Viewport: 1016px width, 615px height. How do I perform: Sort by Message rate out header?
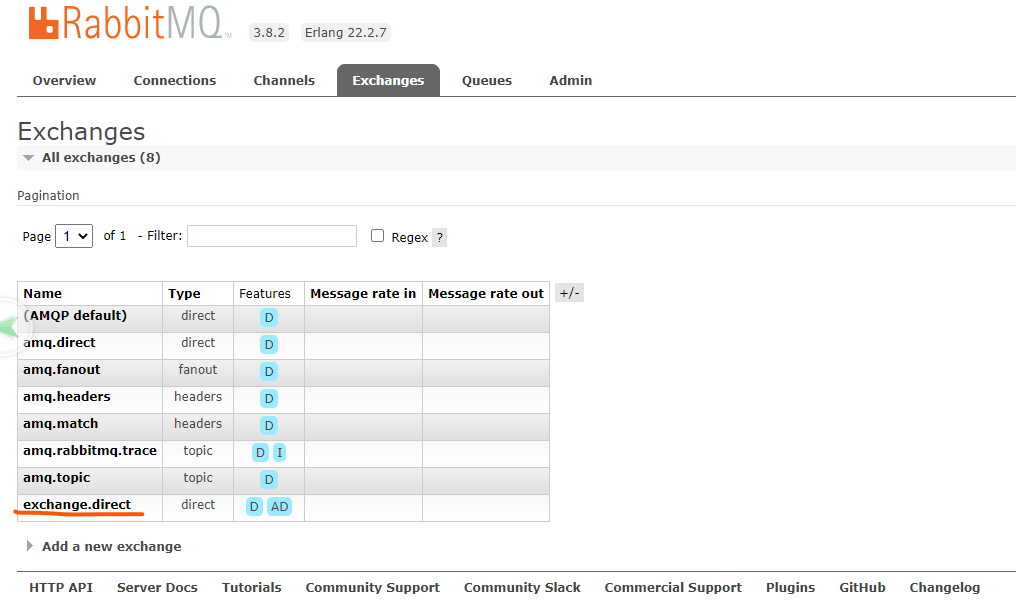tap(486, 294)
